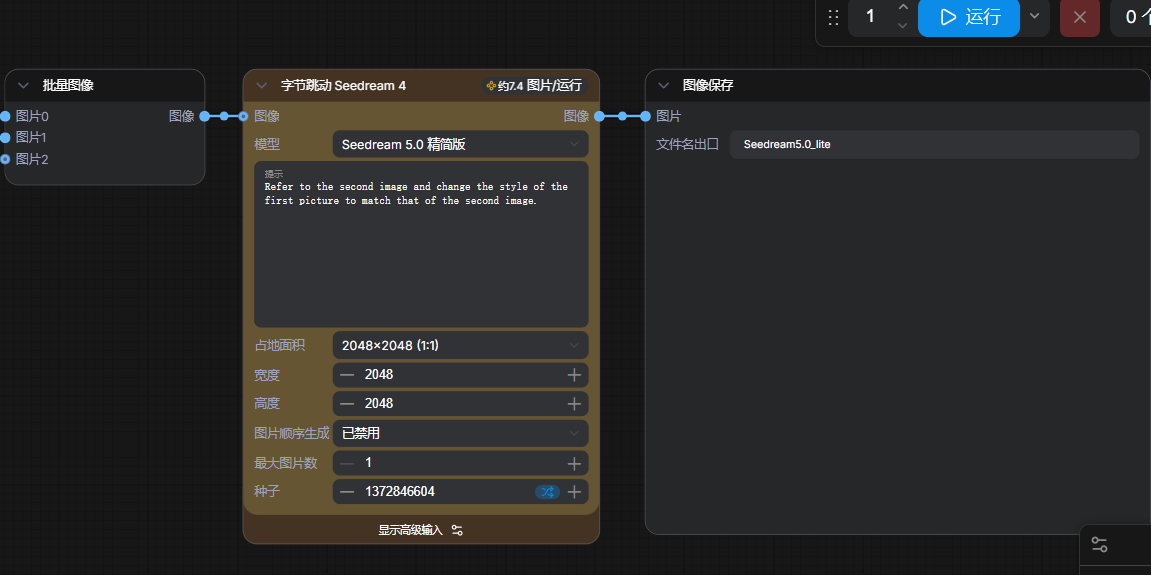Click the blue 运行 run button

968,16
